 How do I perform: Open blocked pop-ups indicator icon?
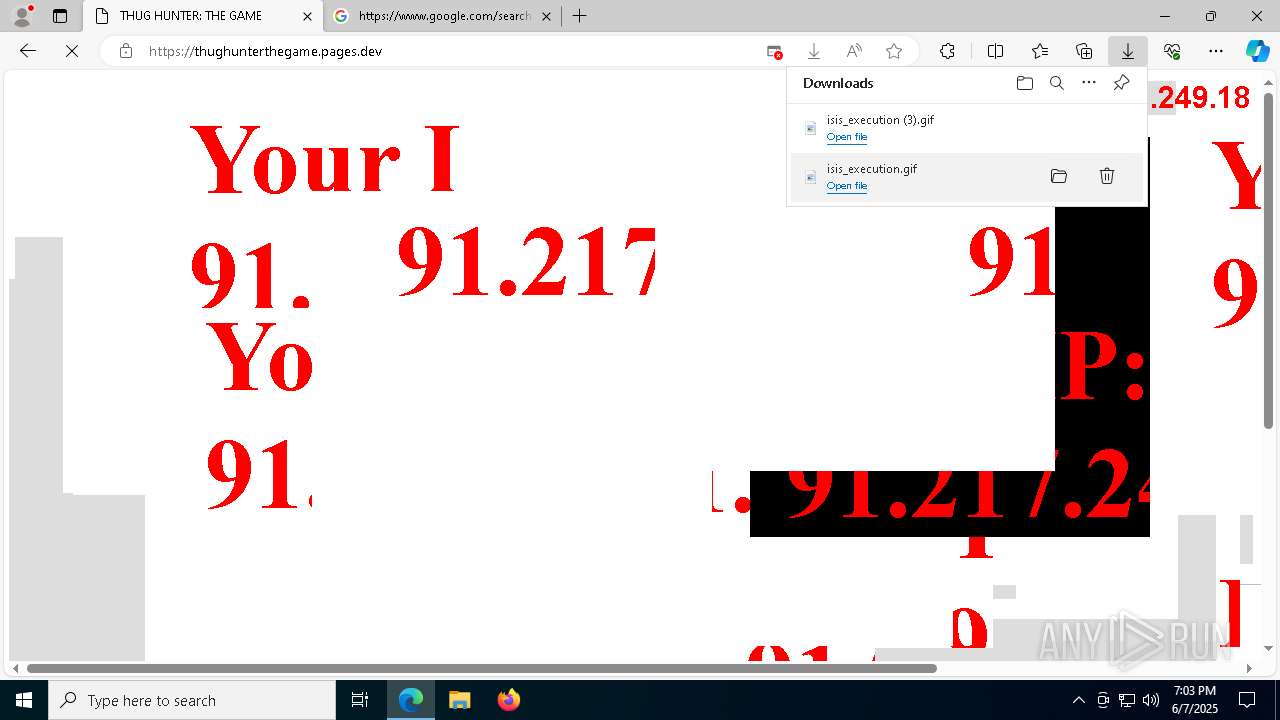coord(774,51)
